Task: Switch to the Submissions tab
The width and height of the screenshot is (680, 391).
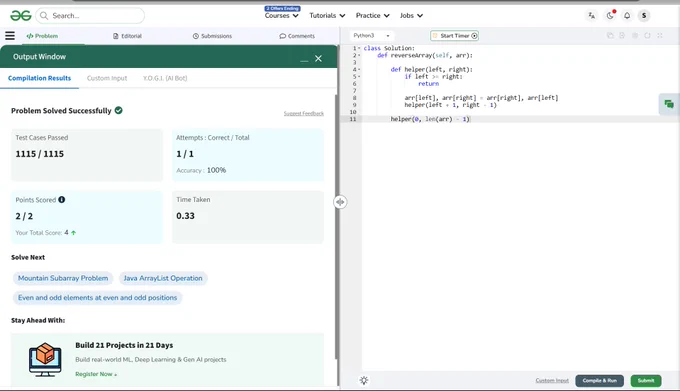Action: [x=212, y=36]
